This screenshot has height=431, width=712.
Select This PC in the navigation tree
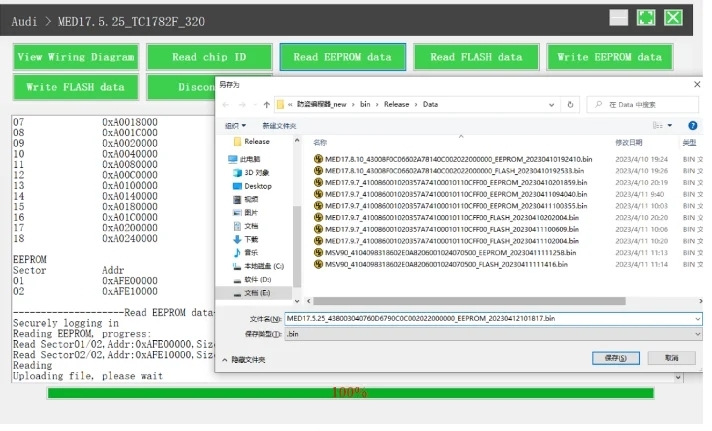pos(245,159)
